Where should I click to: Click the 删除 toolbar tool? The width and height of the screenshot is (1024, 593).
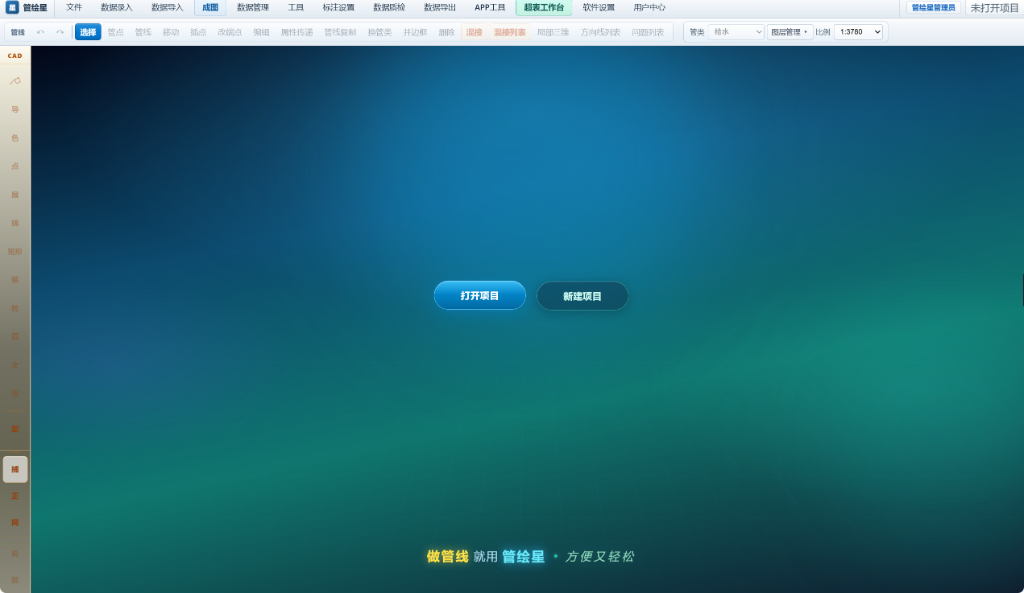point(447,32)
